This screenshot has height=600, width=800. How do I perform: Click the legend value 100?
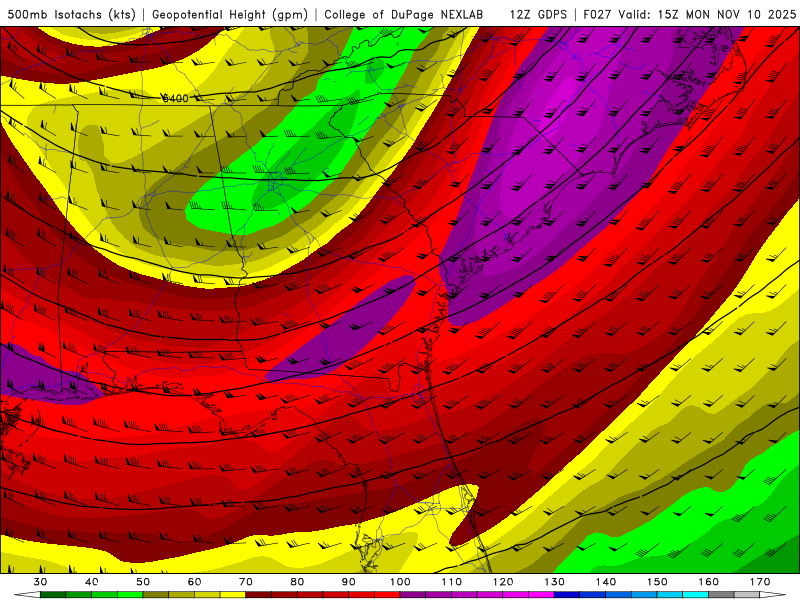pos(401,582)
